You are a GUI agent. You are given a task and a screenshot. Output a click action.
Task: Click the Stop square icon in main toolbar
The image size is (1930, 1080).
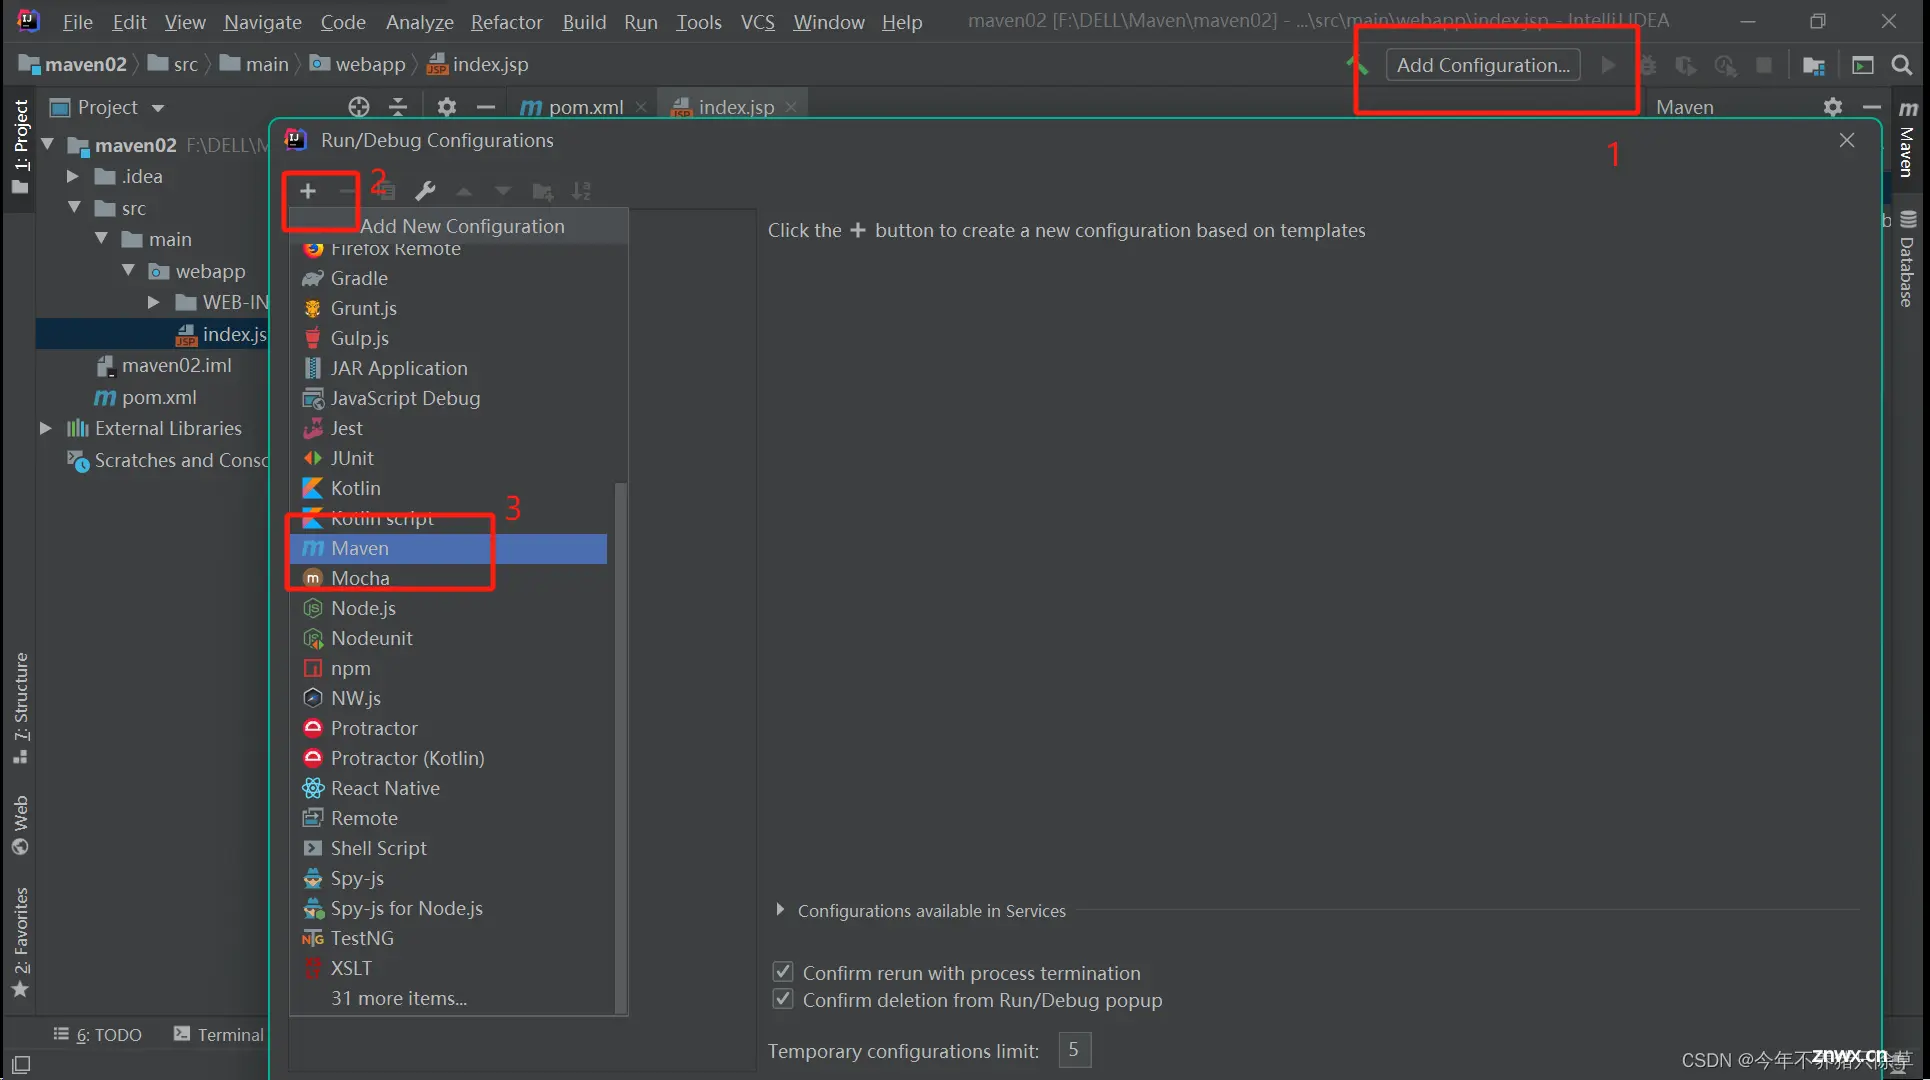click(x=1764, y=65)
